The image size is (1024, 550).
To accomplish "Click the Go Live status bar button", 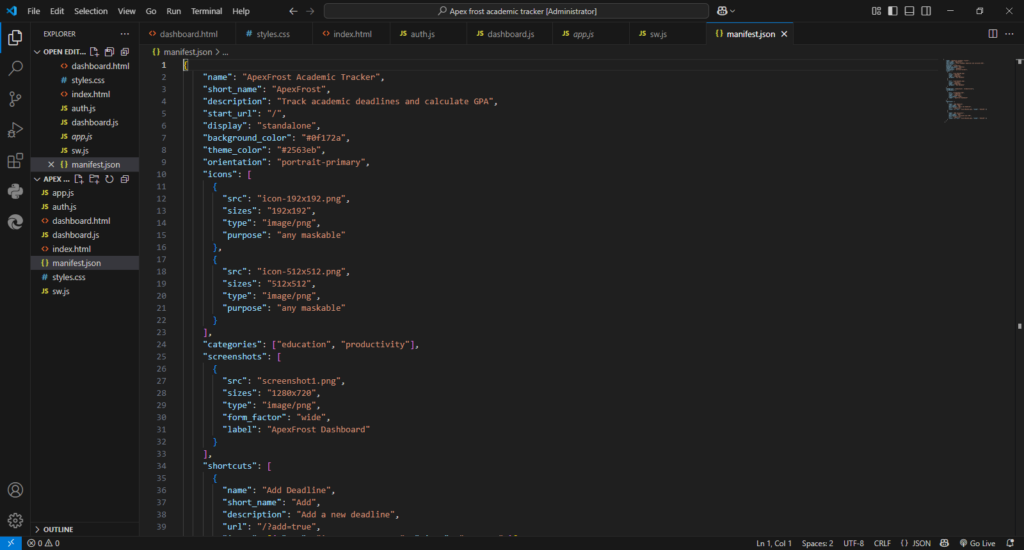I will tap(978, 543).
